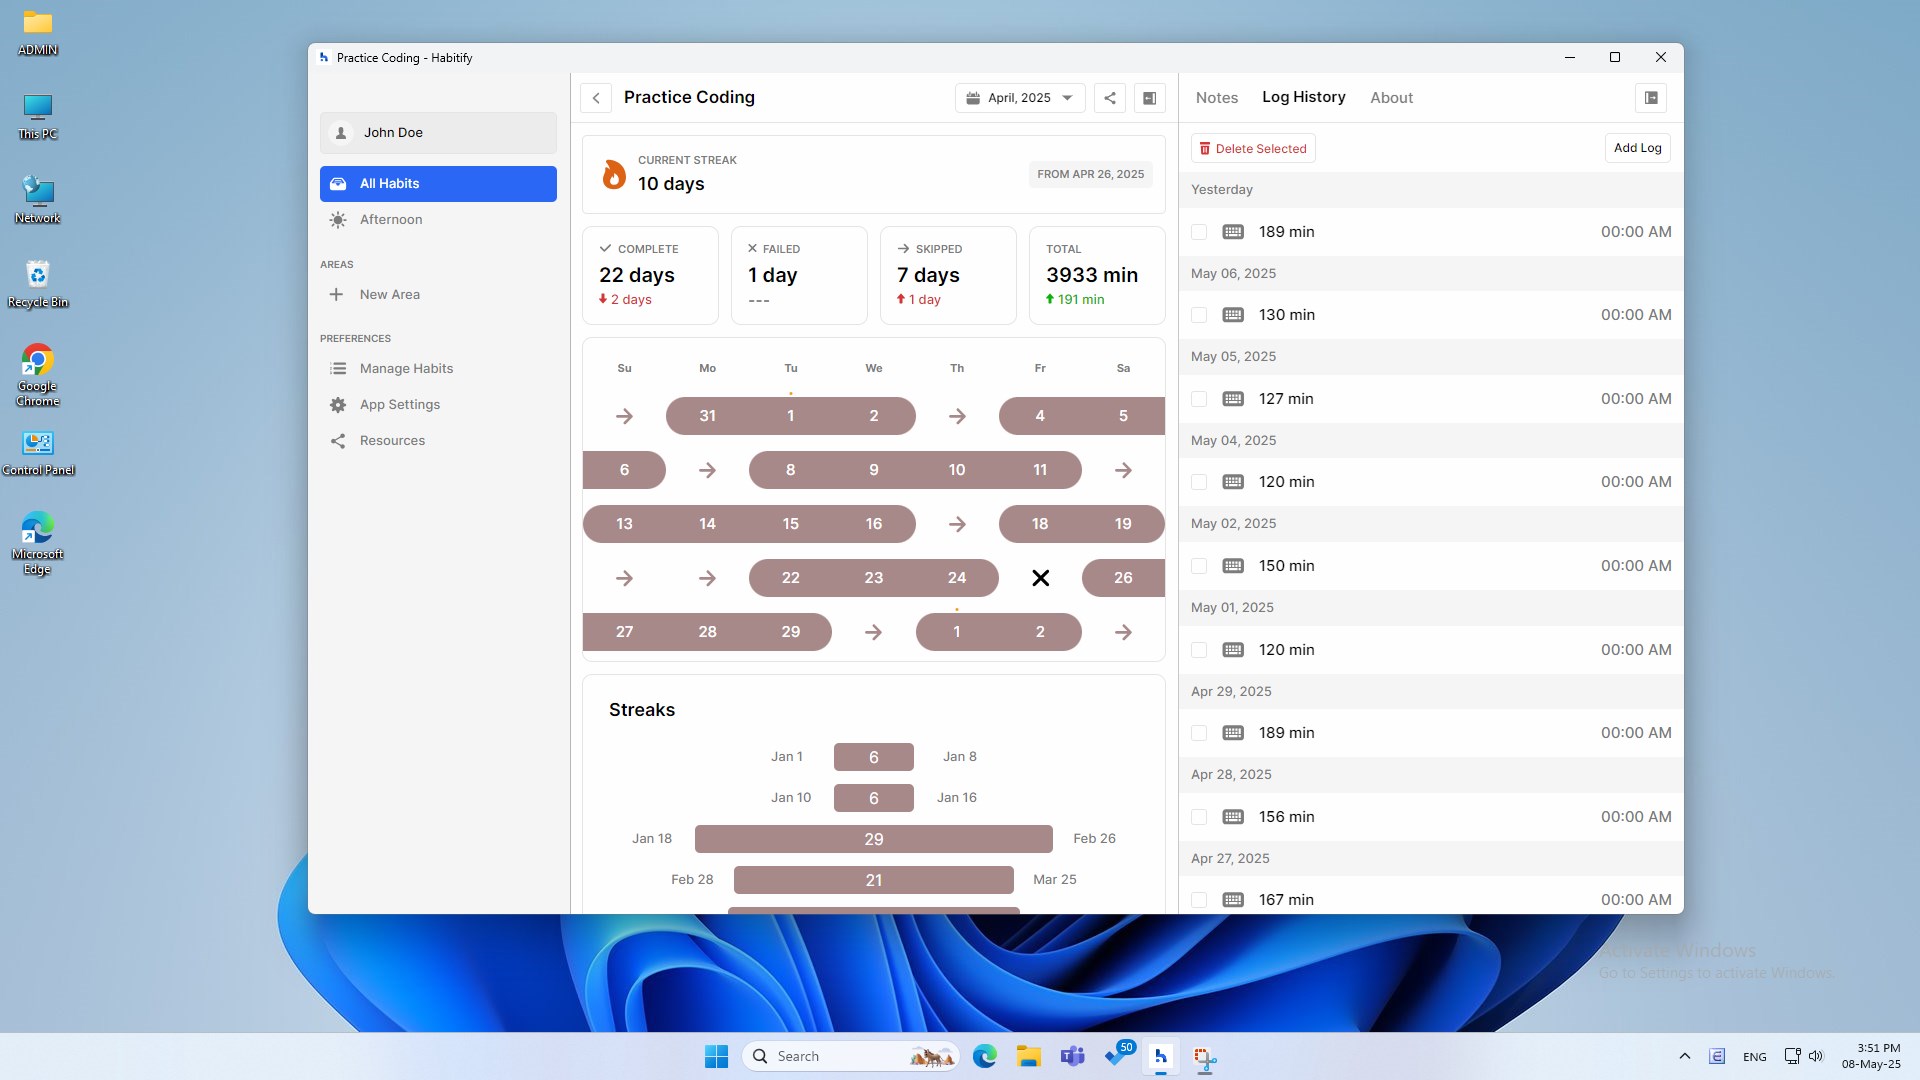Viewport: 1920px width, 1080px height.
Task: Toggle the side panel icon next to share
Action: tap(1150, 98)
